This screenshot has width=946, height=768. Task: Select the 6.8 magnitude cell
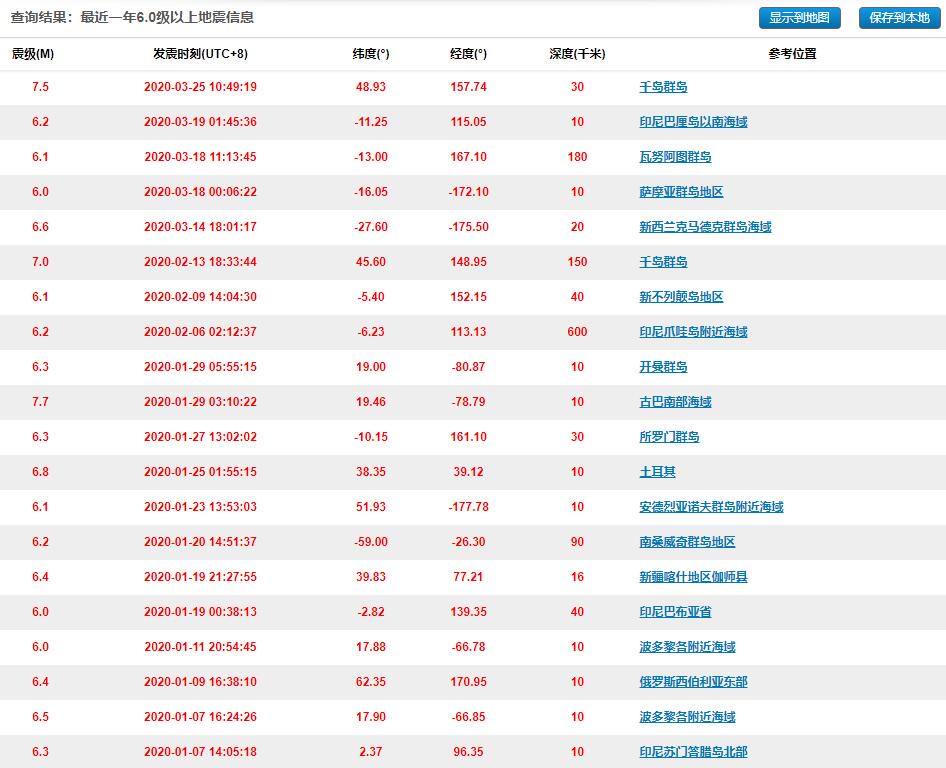click(x=40, y=472)
